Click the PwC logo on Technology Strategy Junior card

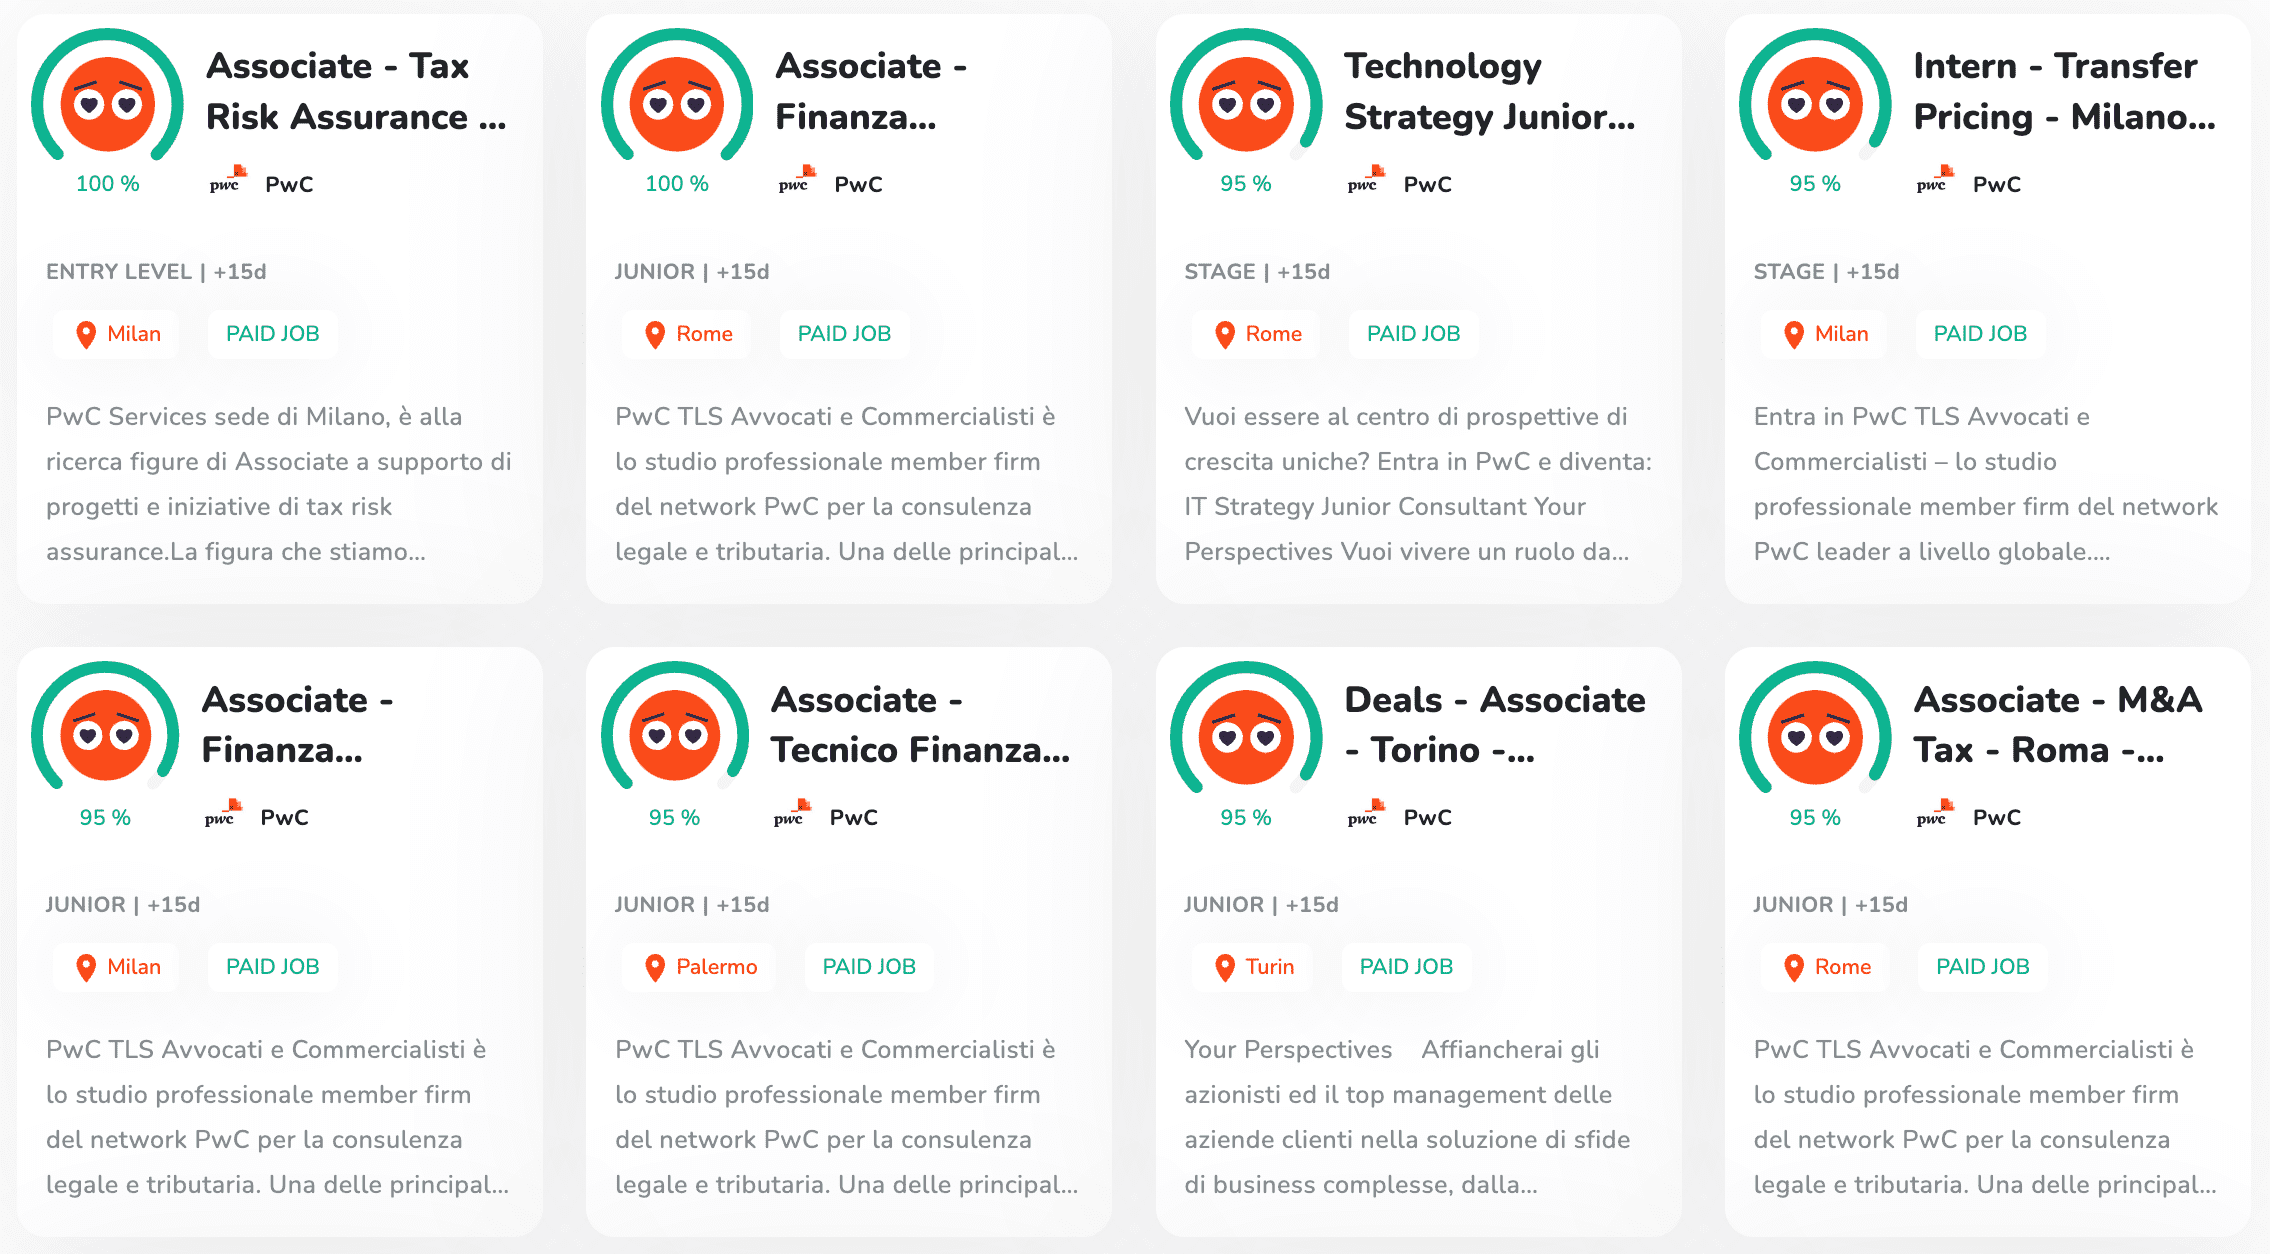tap(1366, 180)
